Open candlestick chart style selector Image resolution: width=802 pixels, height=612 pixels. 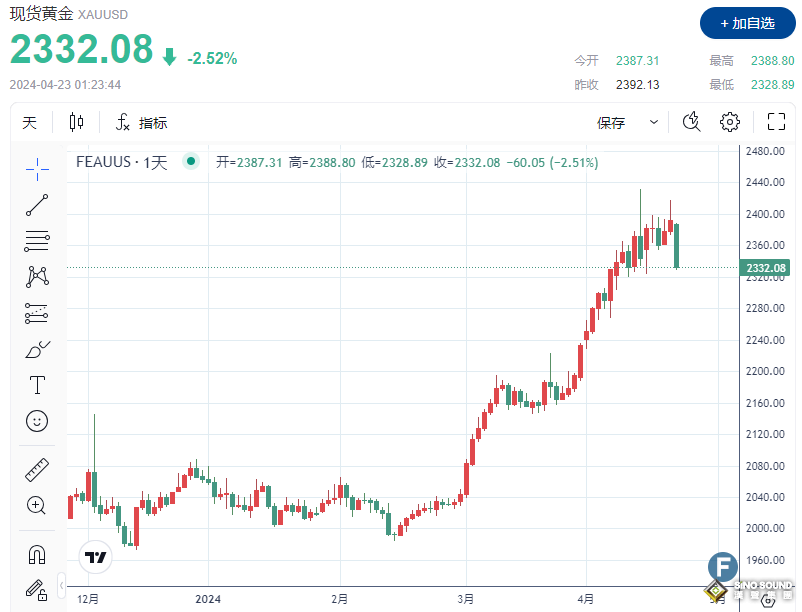coord(76,122)
